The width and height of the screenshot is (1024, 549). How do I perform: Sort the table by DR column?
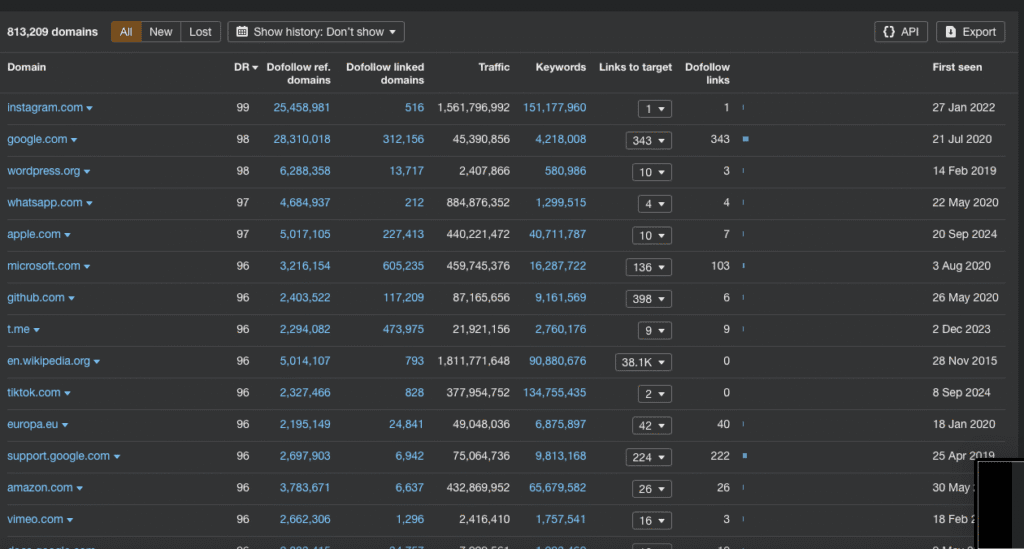coord(241,67)
